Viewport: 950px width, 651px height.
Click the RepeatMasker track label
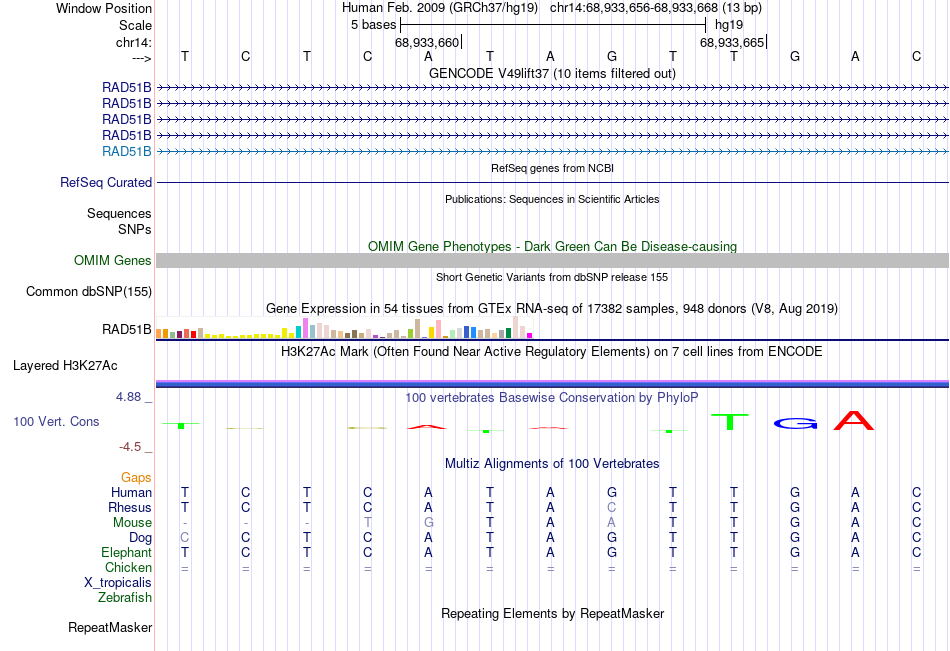pos(110,627)
